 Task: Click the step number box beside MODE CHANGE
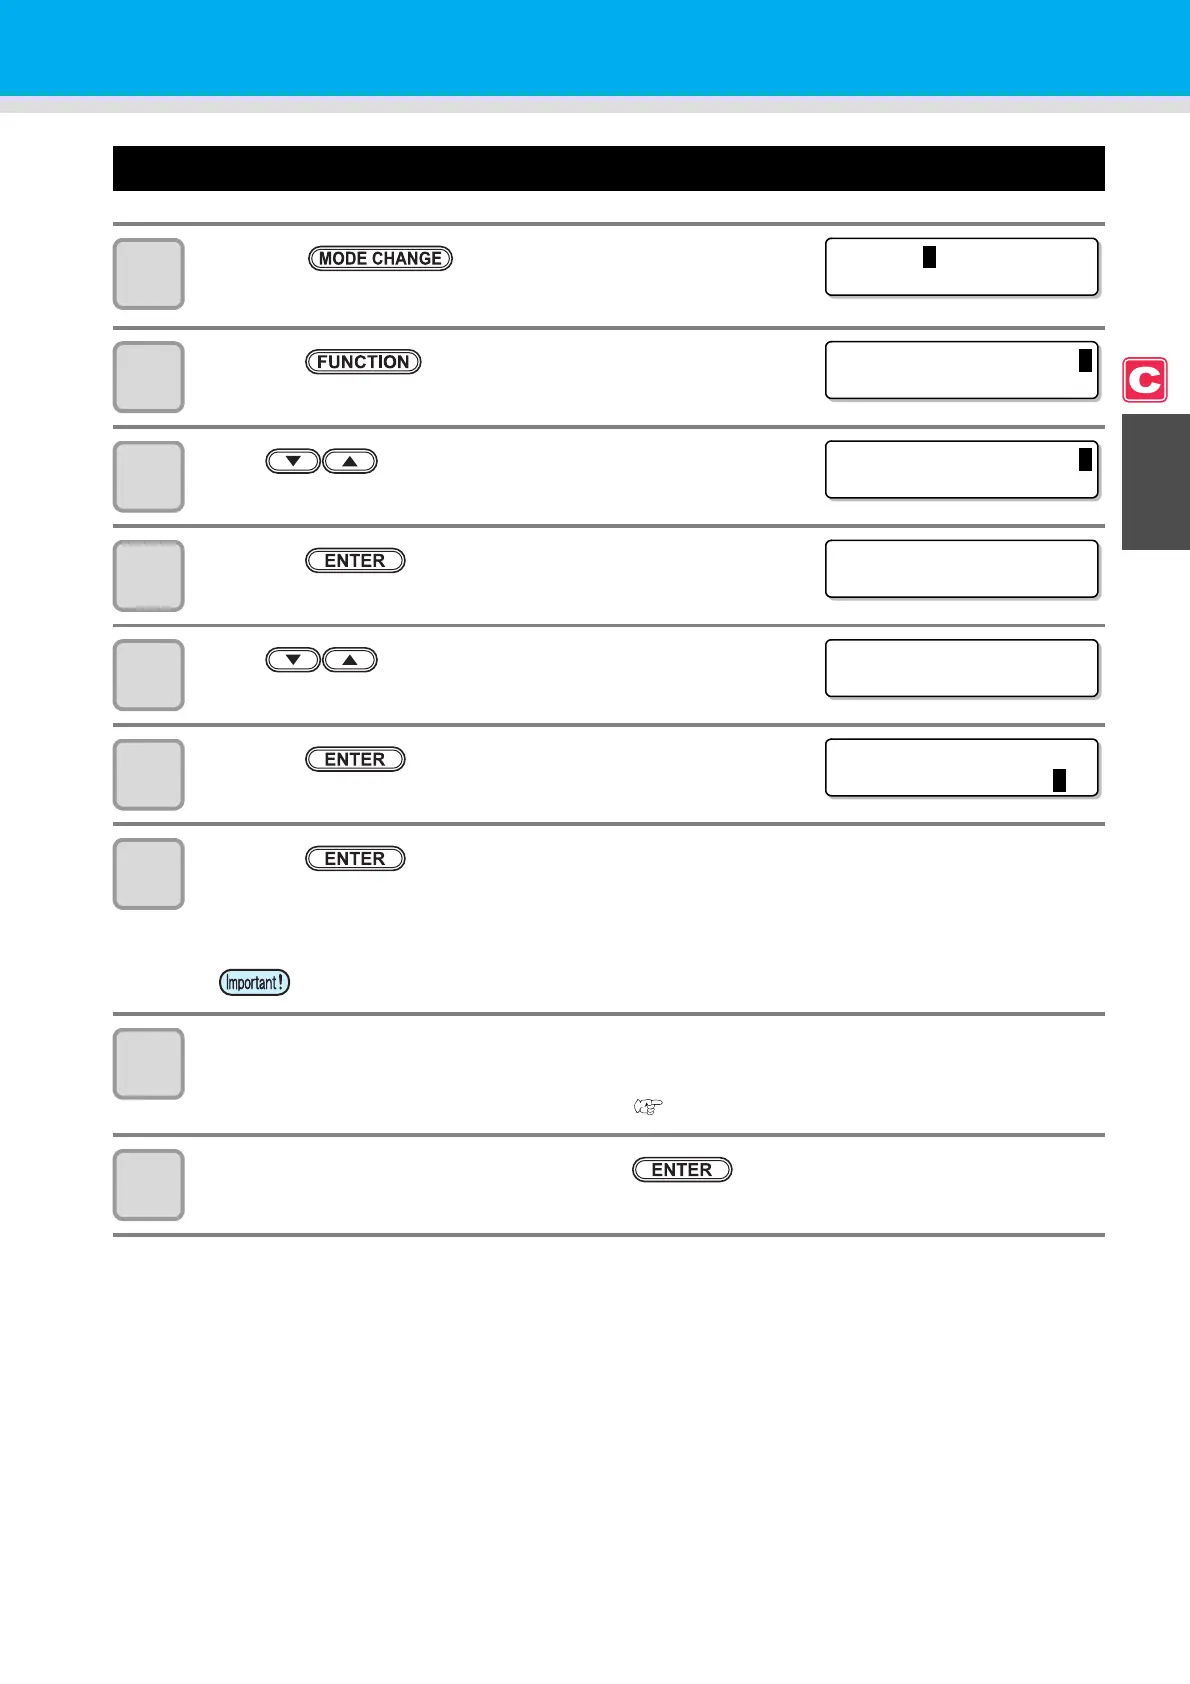coord(148,274)
